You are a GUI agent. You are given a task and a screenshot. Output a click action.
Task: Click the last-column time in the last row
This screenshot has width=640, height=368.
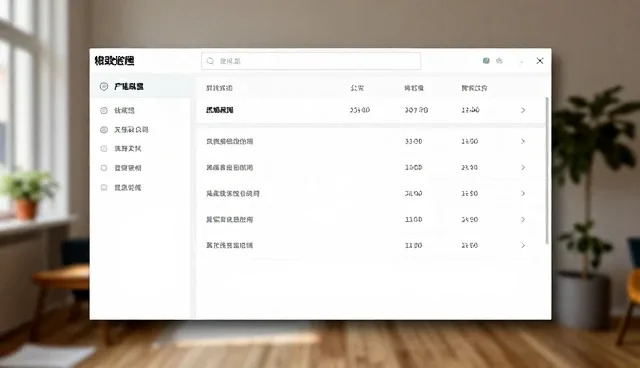tap(469, 245)
